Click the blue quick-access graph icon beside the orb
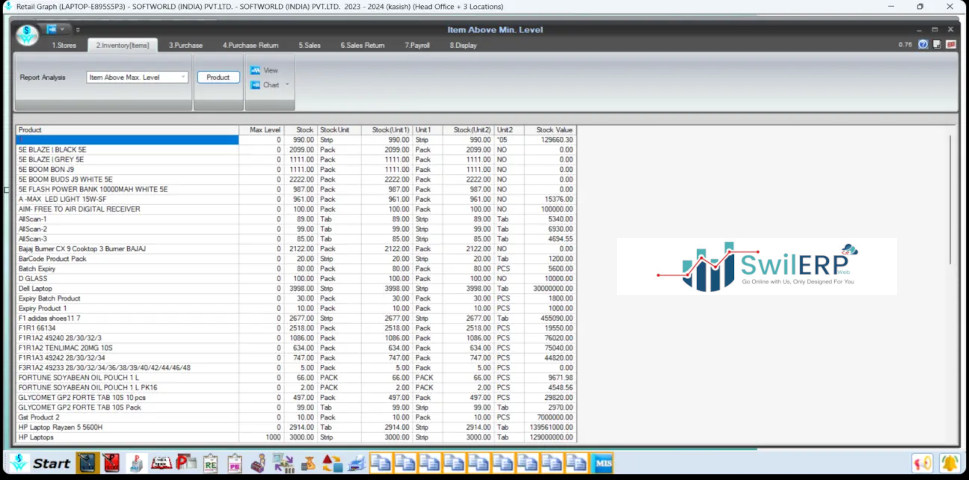Viewport: 969px width, 480px height. coord(51,29)
